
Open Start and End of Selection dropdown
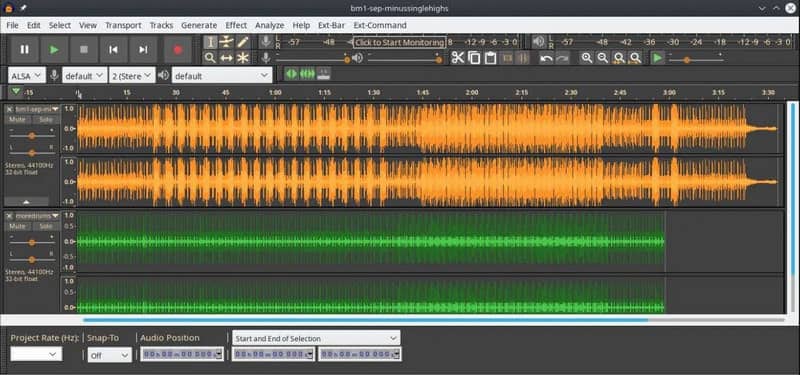[x=316, y=338]
